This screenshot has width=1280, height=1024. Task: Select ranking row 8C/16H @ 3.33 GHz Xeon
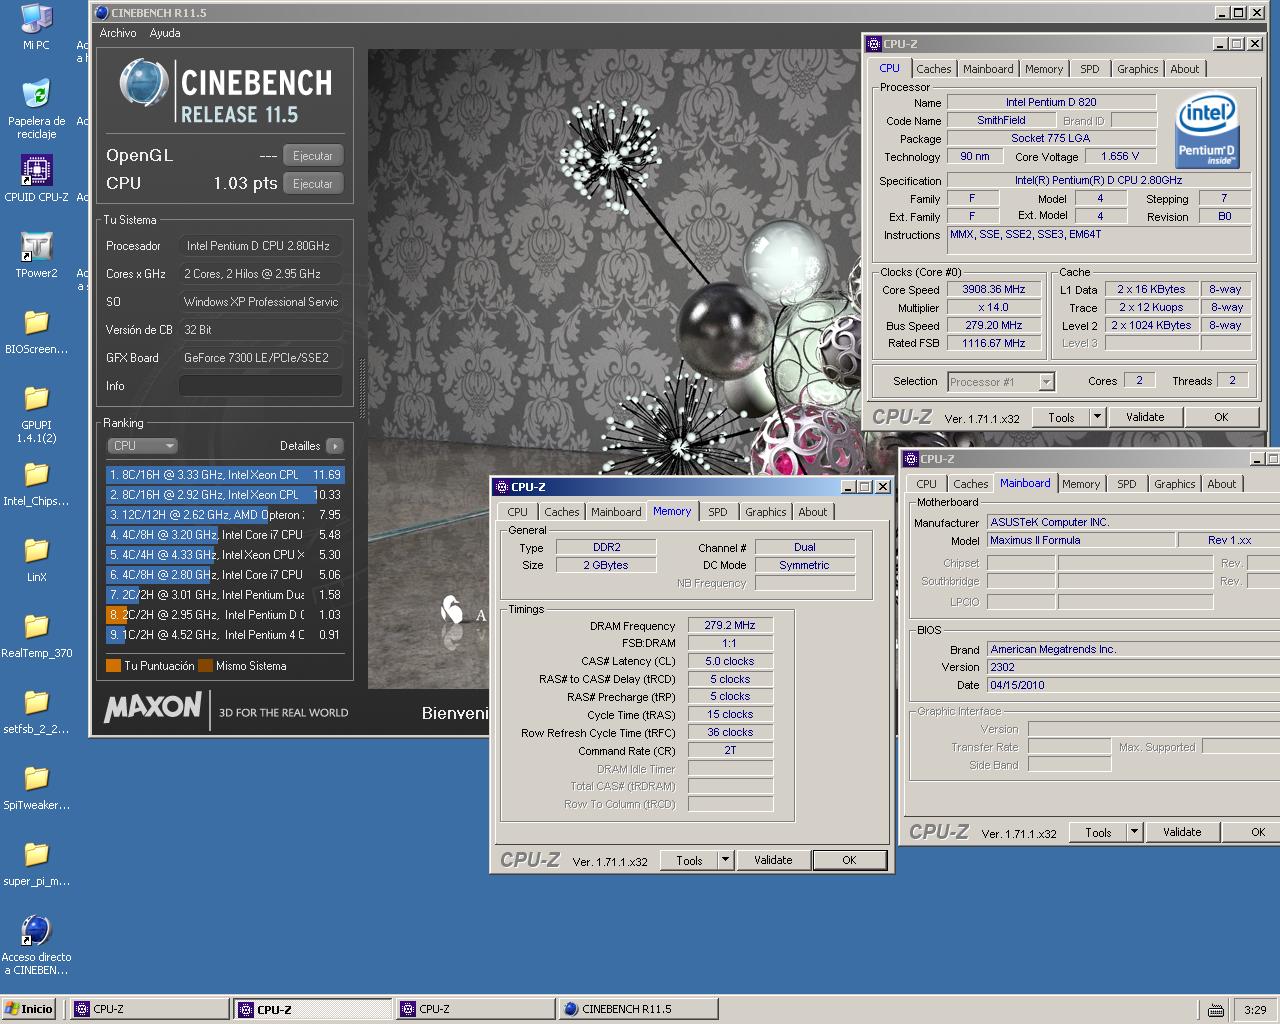pos(225,475)
